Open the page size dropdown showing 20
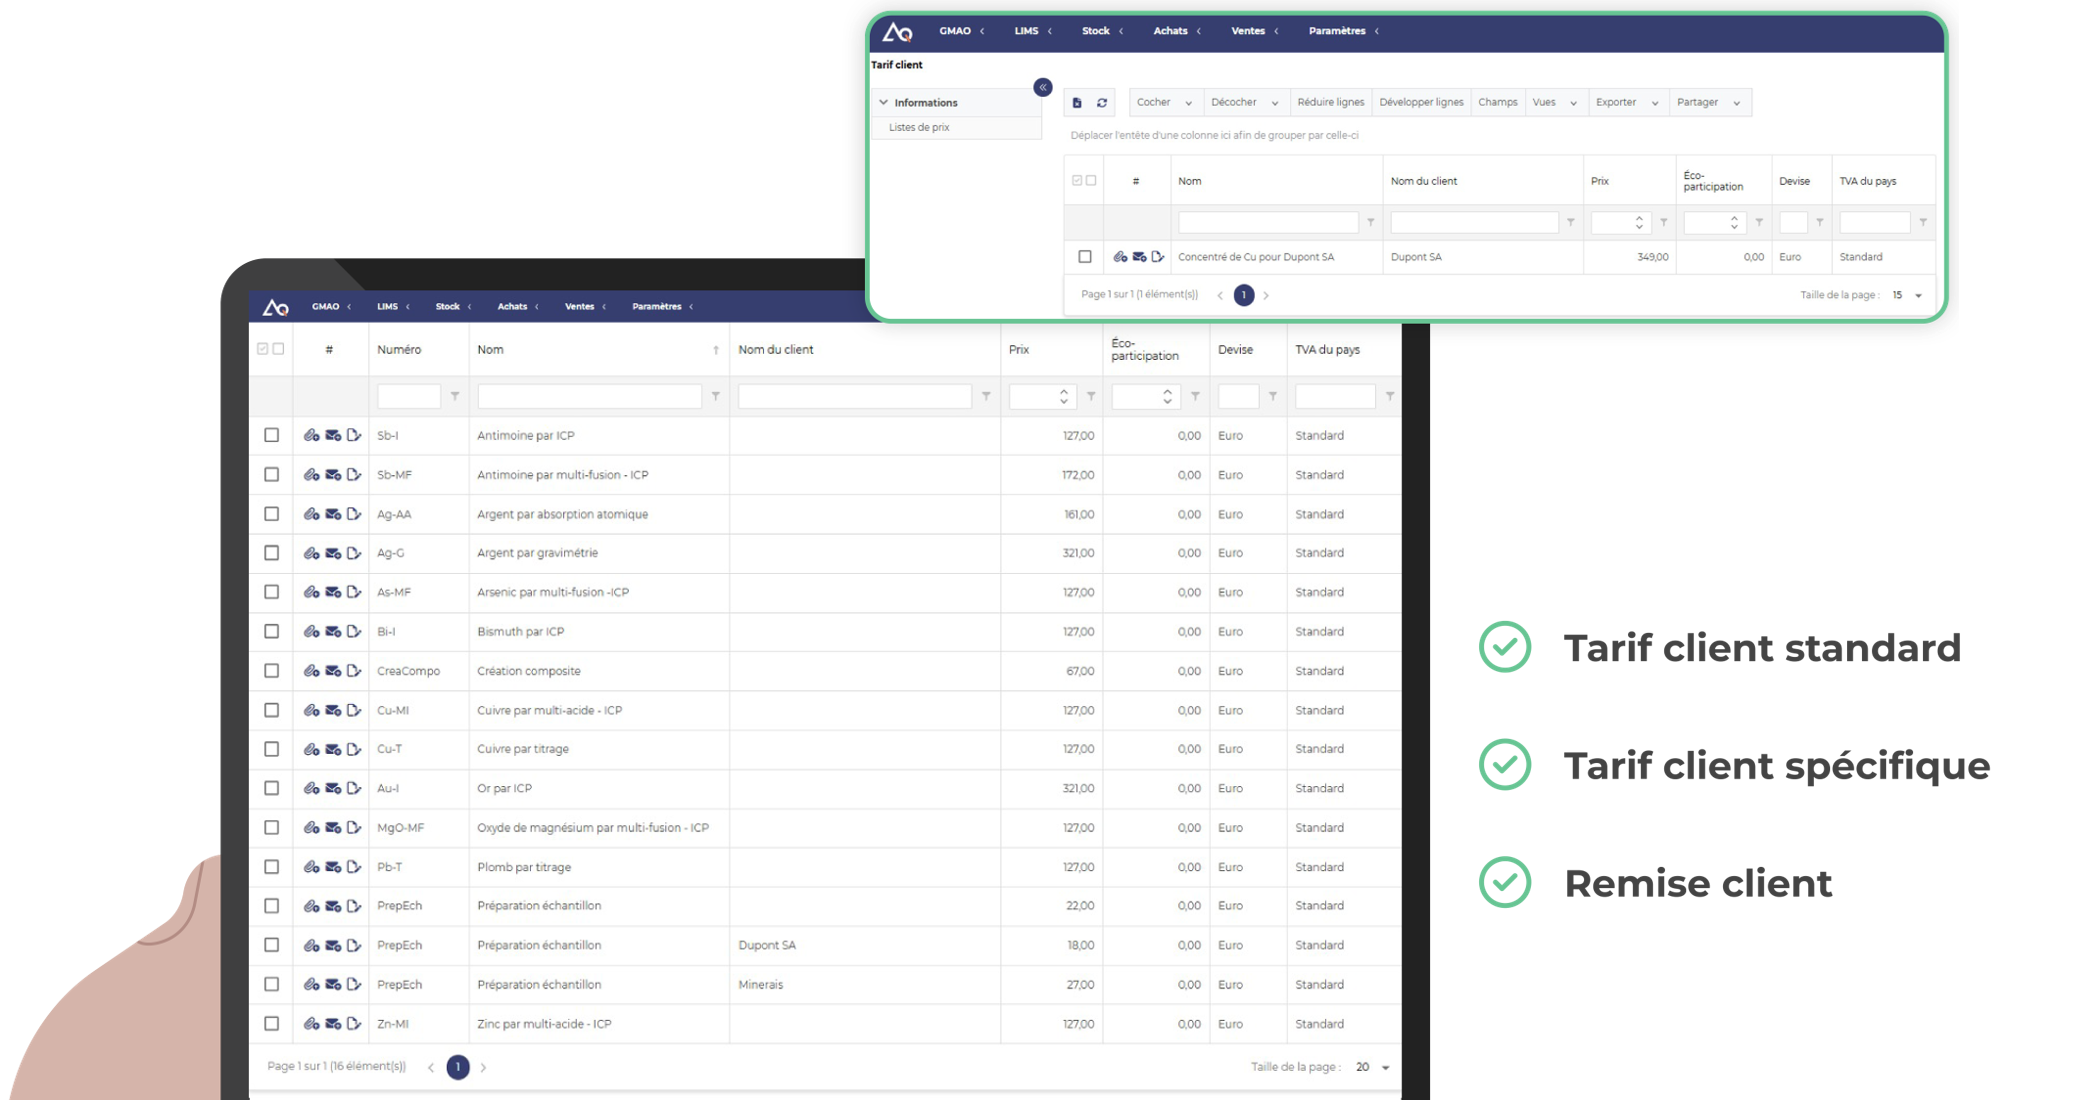 (x=1373, y=1067)
